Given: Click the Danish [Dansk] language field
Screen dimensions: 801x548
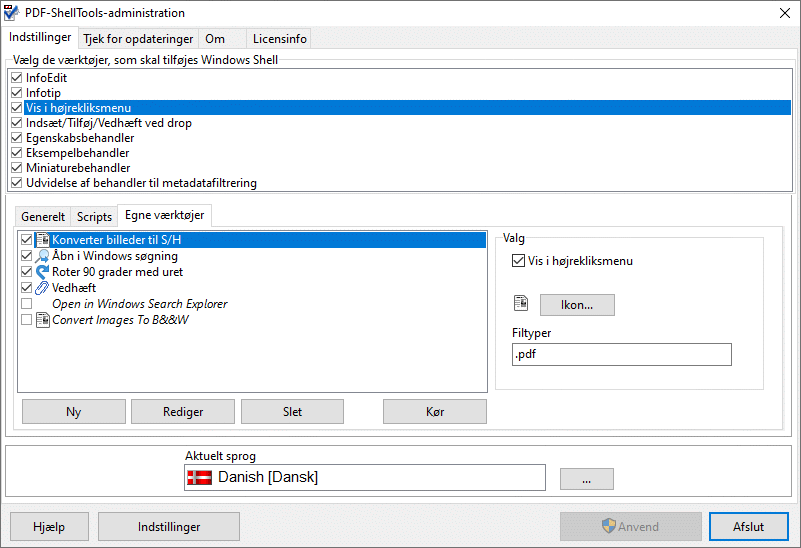Looking at the screenshot, I should click(x=365, y=478).
